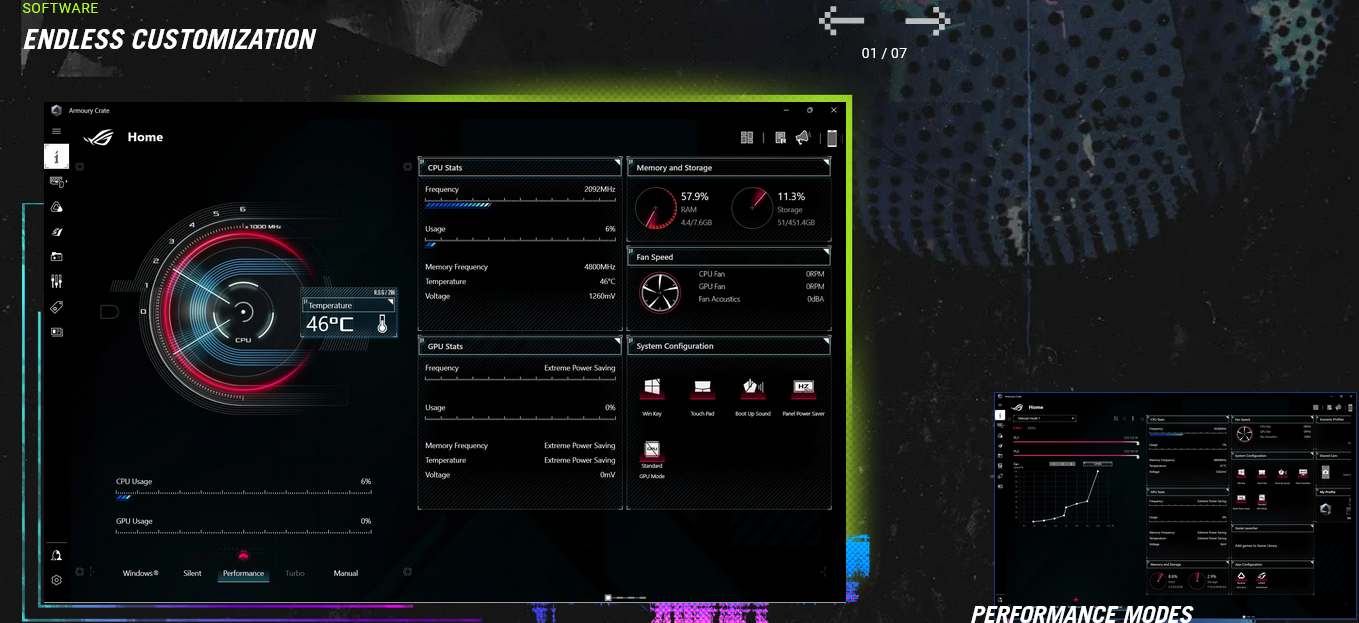This screenshot has width=1359, height=623.
Task: Click the CPU speedometer dial center
Action: [x=243, y=312]
